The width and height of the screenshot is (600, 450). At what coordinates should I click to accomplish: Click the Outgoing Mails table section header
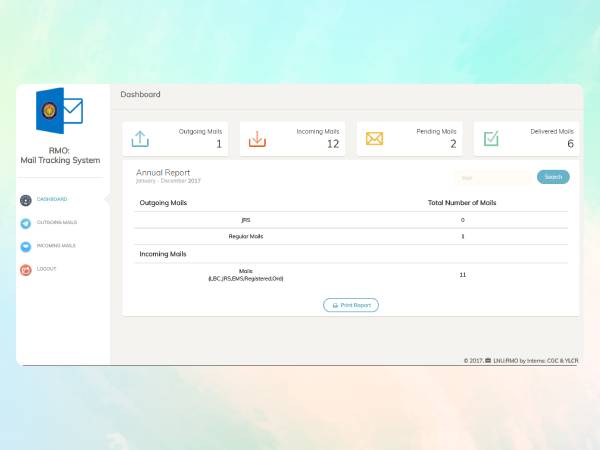coord(163,203)
